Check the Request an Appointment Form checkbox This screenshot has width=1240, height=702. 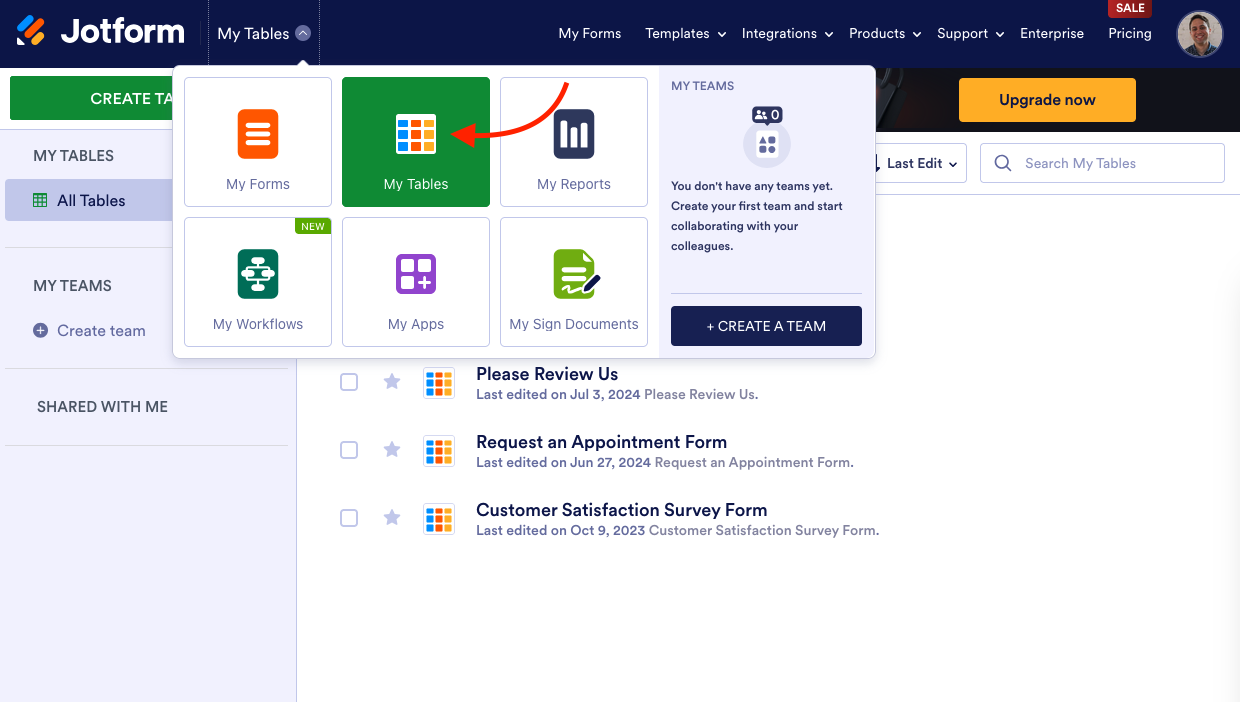(349, 450)
